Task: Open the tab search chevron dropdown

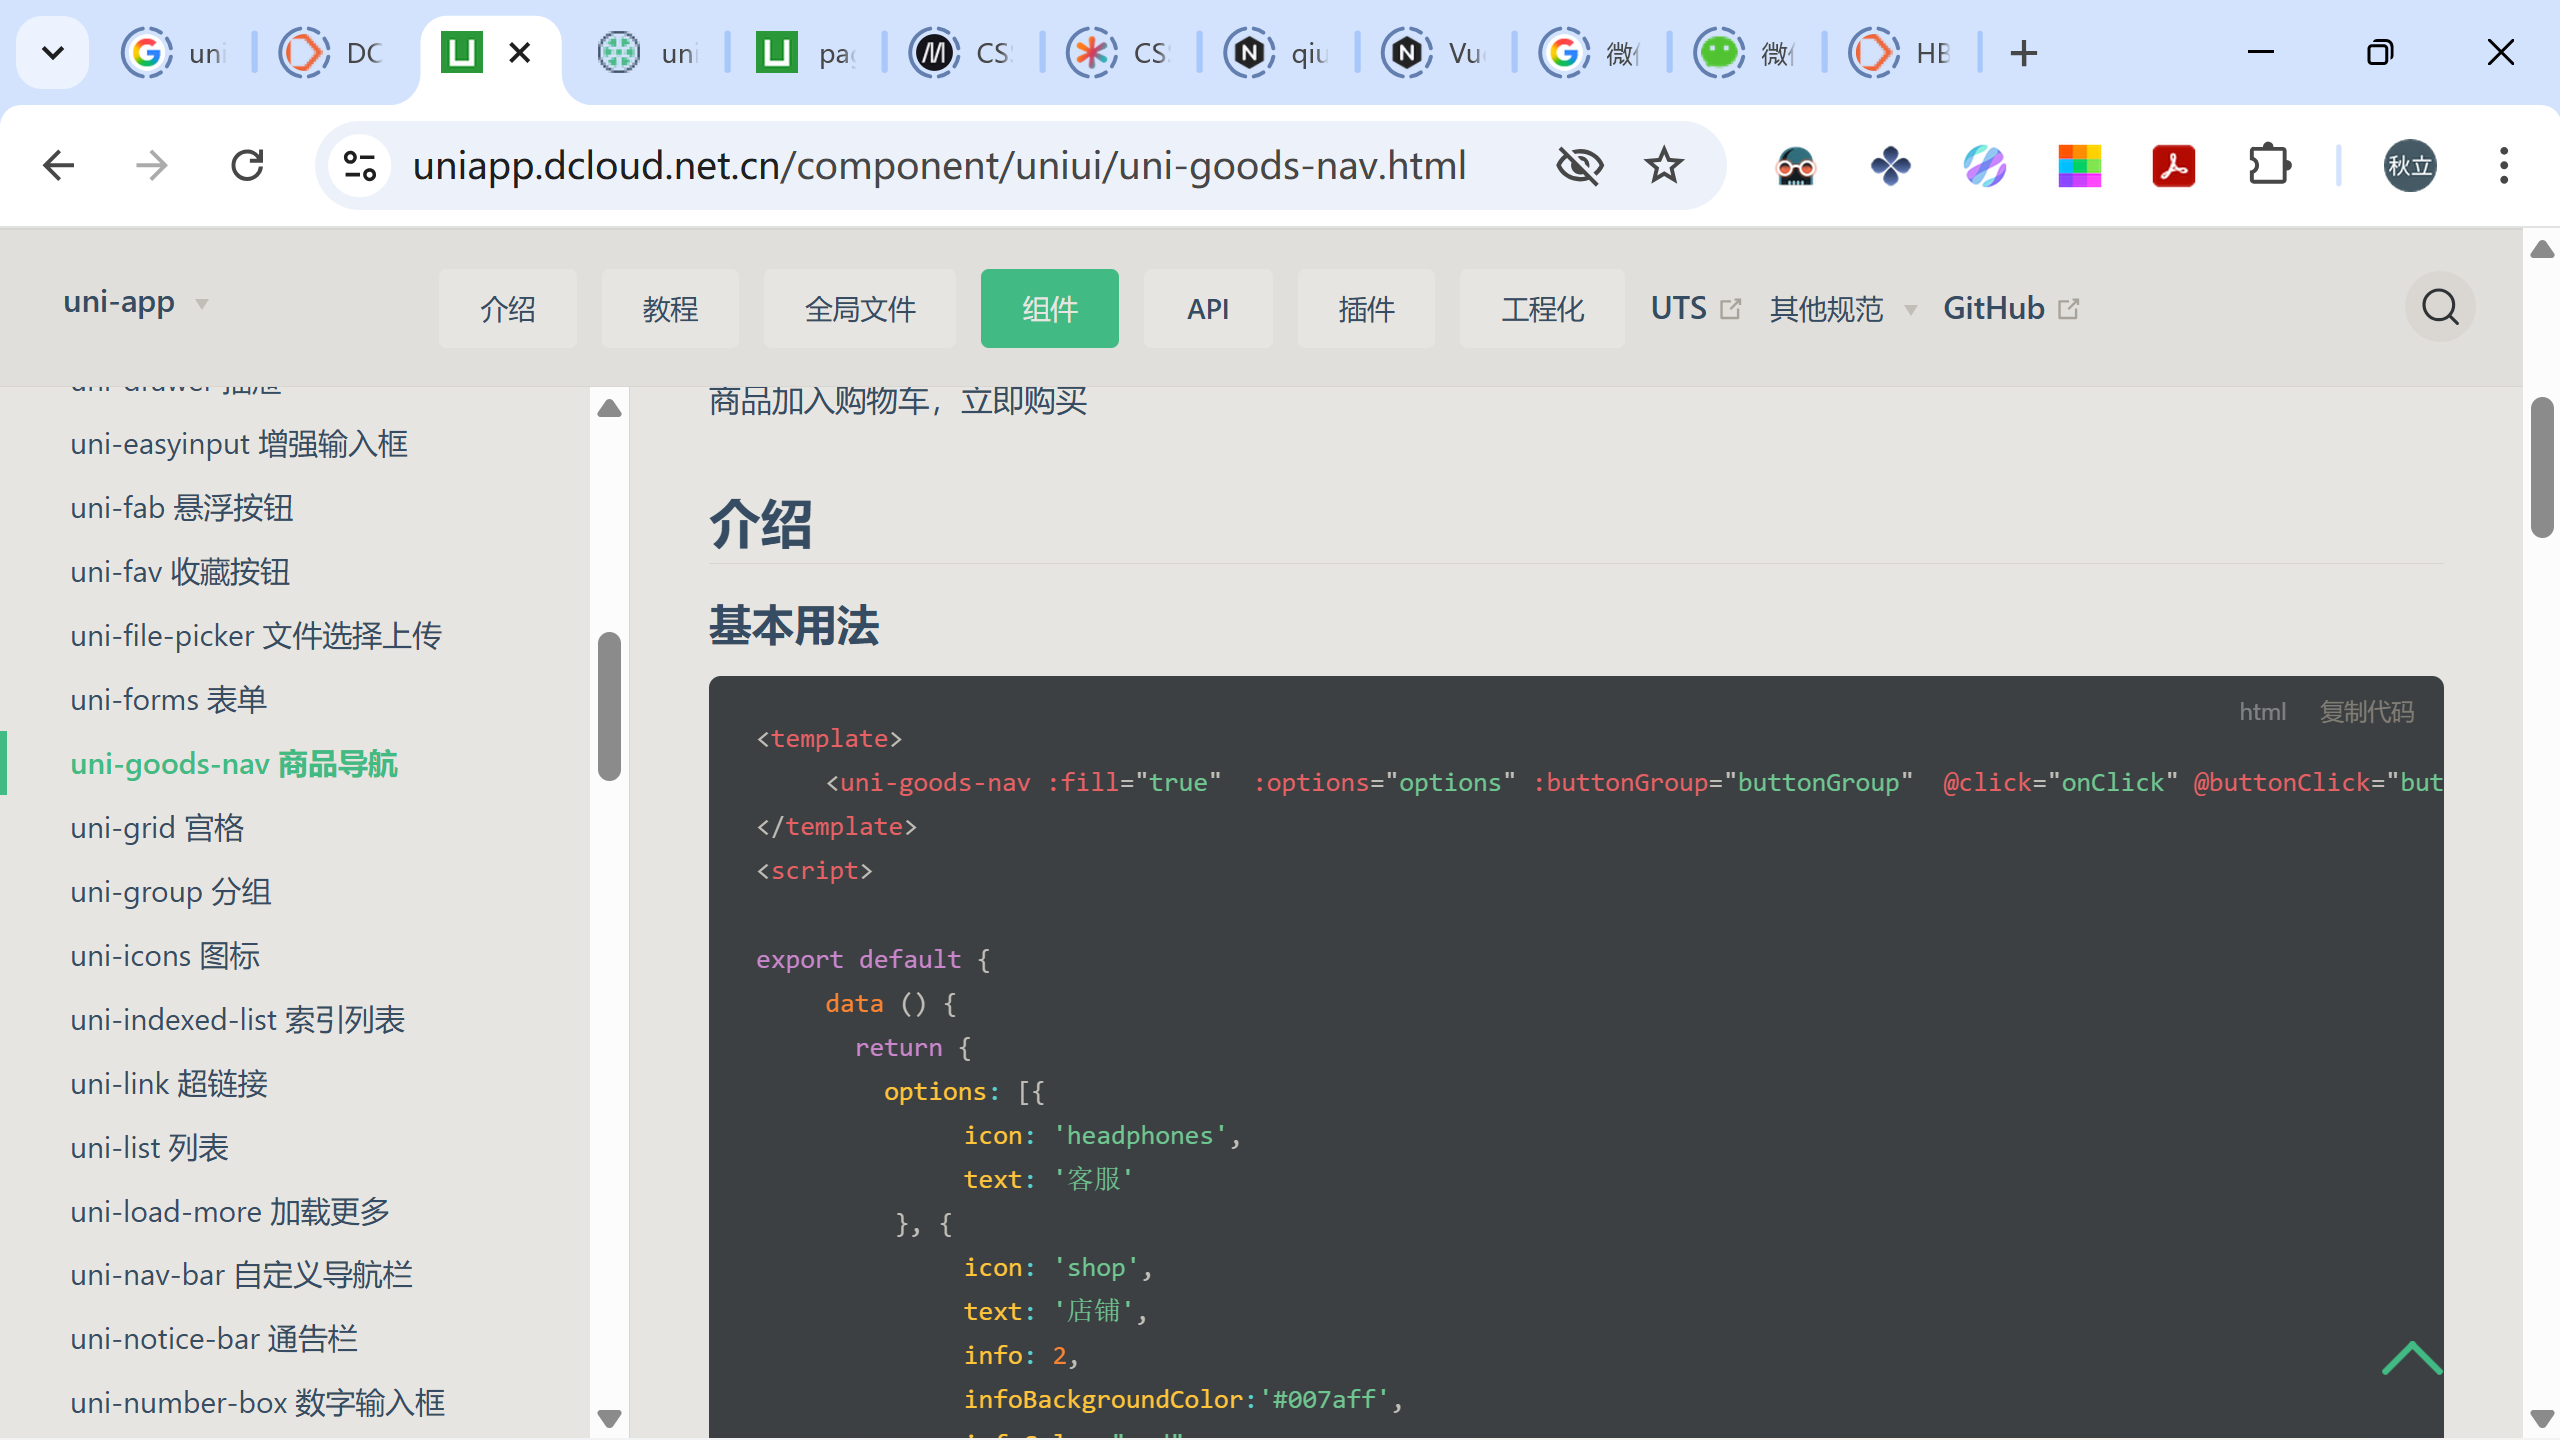Action: pos(53,53)
